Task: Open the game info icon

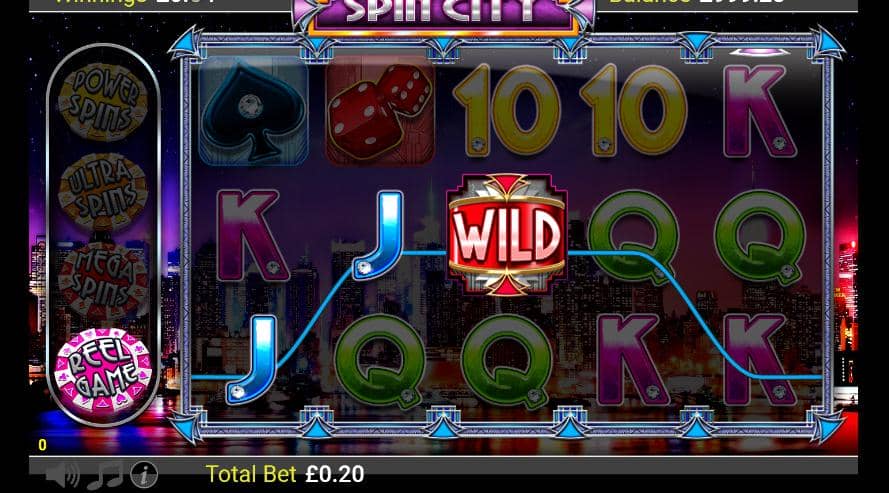Action: click(144, 474)
